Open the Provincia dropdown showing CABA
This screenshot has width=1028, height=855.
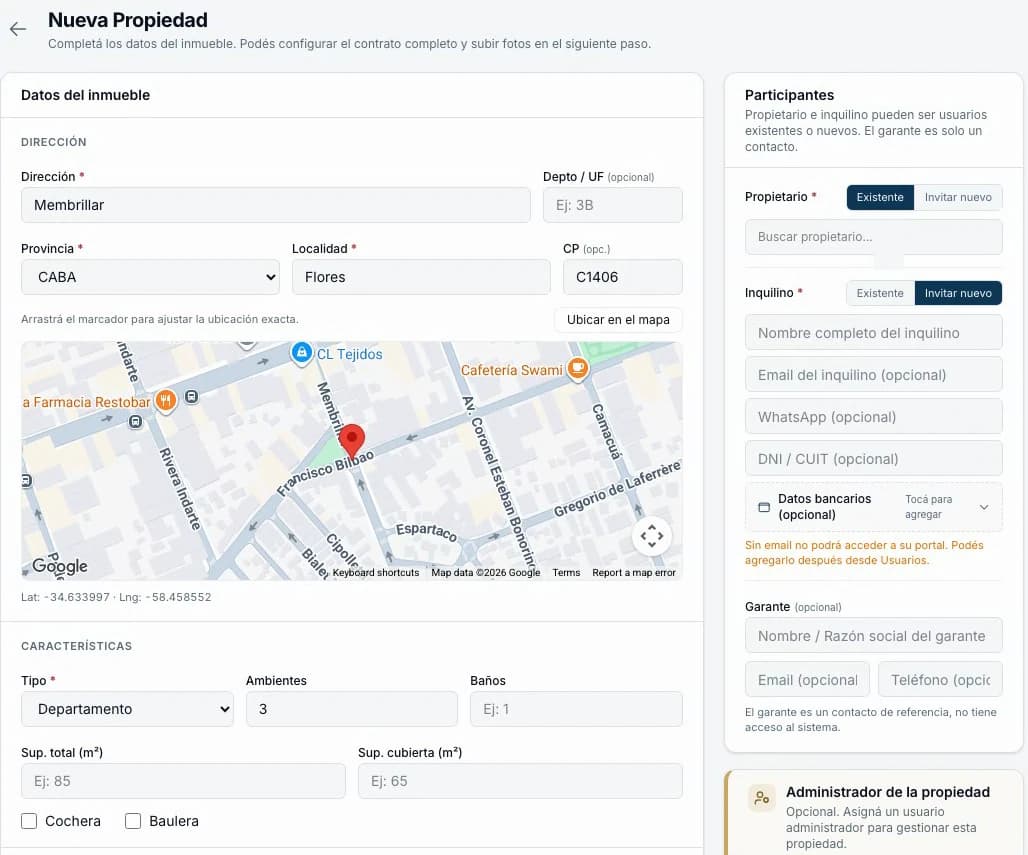(150, 277)
